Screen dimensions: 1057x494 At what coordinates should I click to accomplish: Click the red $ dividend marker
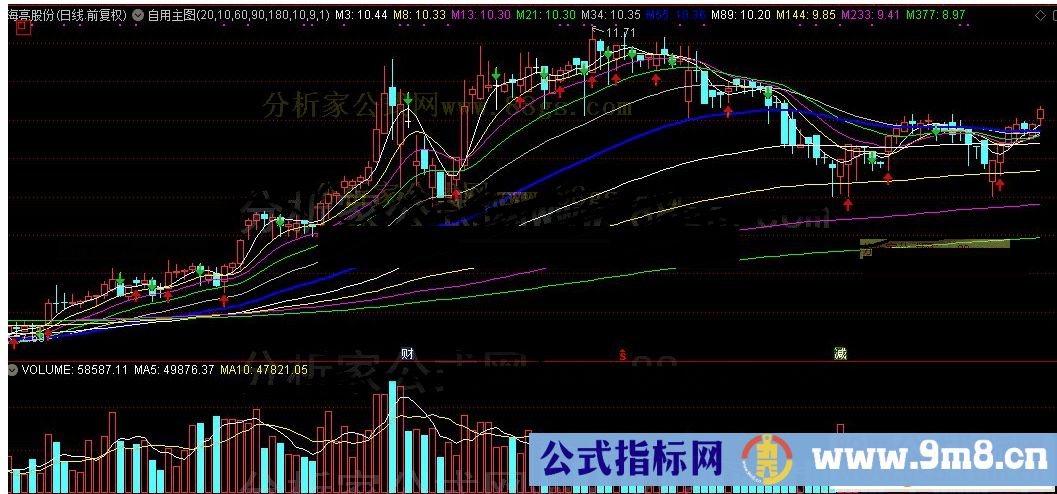(624, 354)
